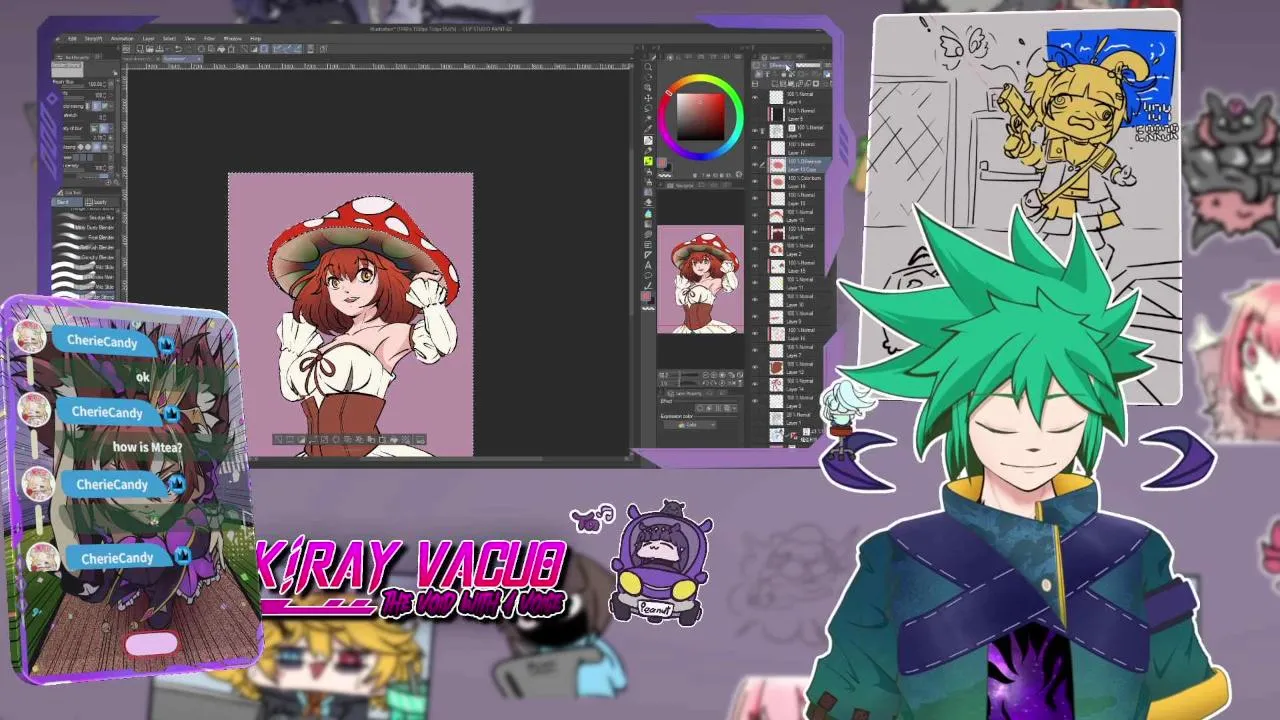This screenshot has width=1280, height=720.
Task: Click the Open file icon in command bar
Action: [150, 49]
